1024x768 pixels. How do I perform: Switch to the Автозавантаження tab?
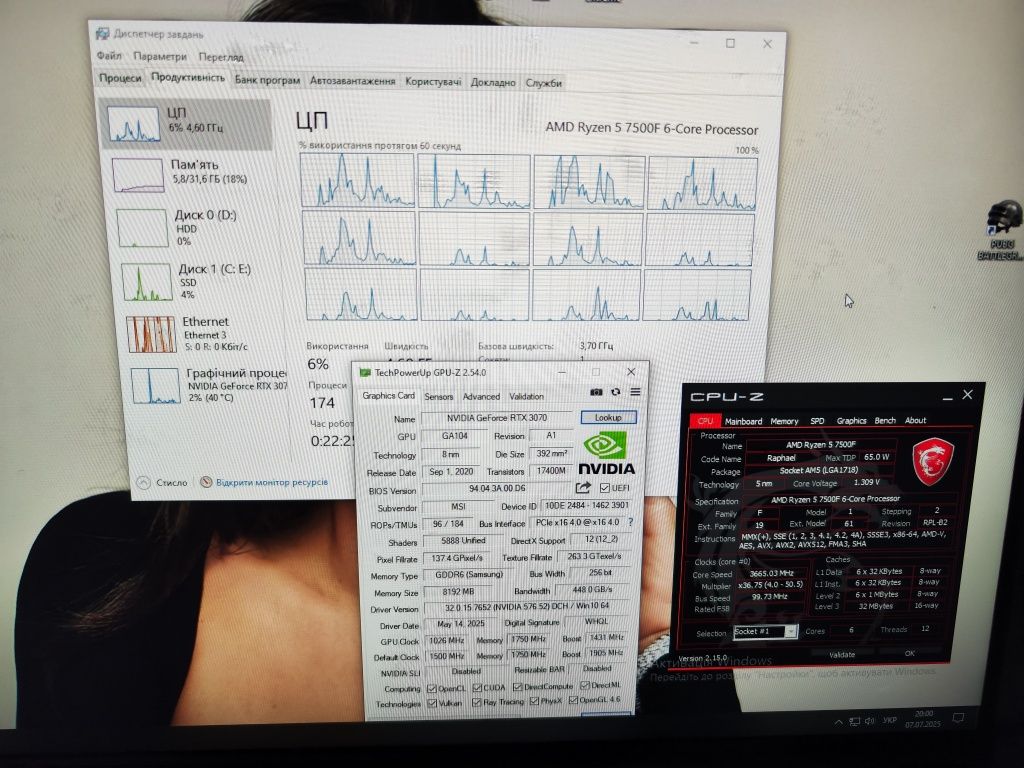tap(352, 81)
